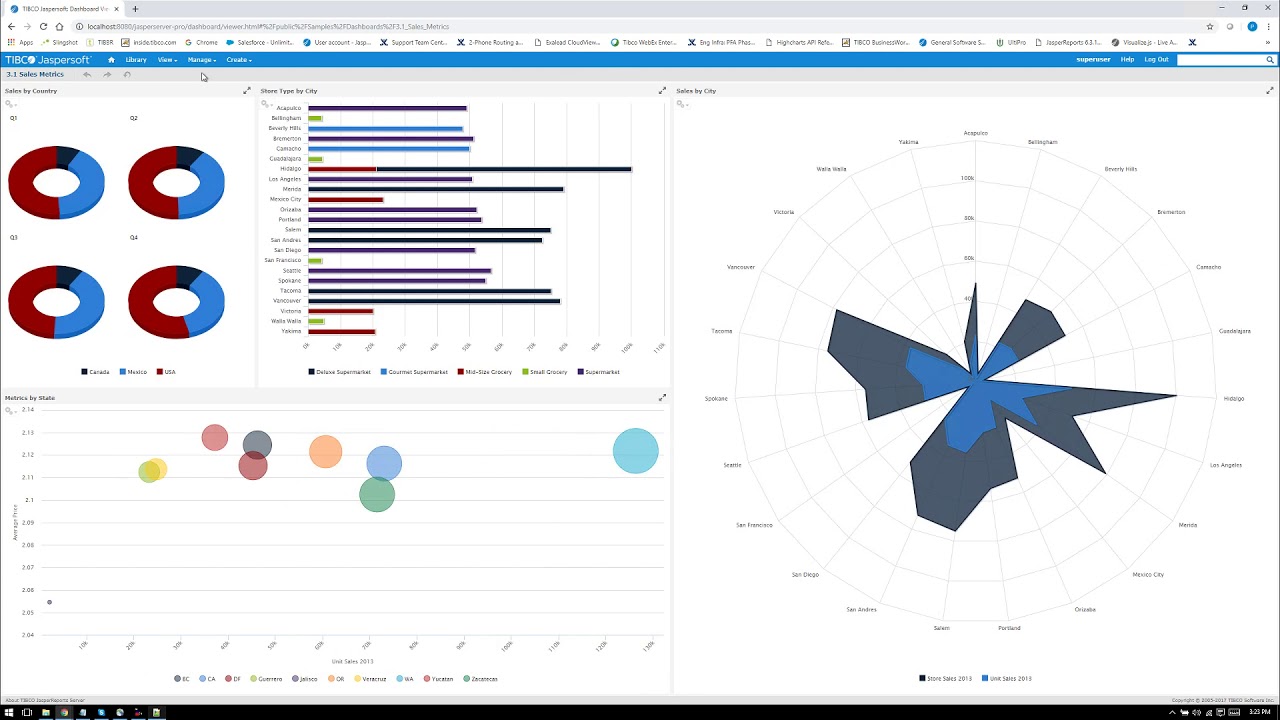Open the Chrome profile avatar icon

(x=1252, y=26)
